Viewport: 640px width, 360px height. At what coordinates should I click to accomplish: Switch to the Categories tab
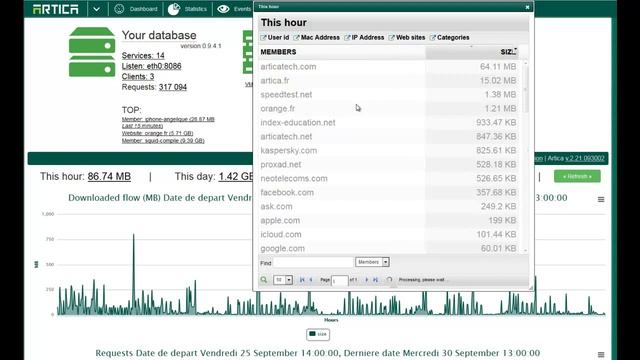(449, 38)
